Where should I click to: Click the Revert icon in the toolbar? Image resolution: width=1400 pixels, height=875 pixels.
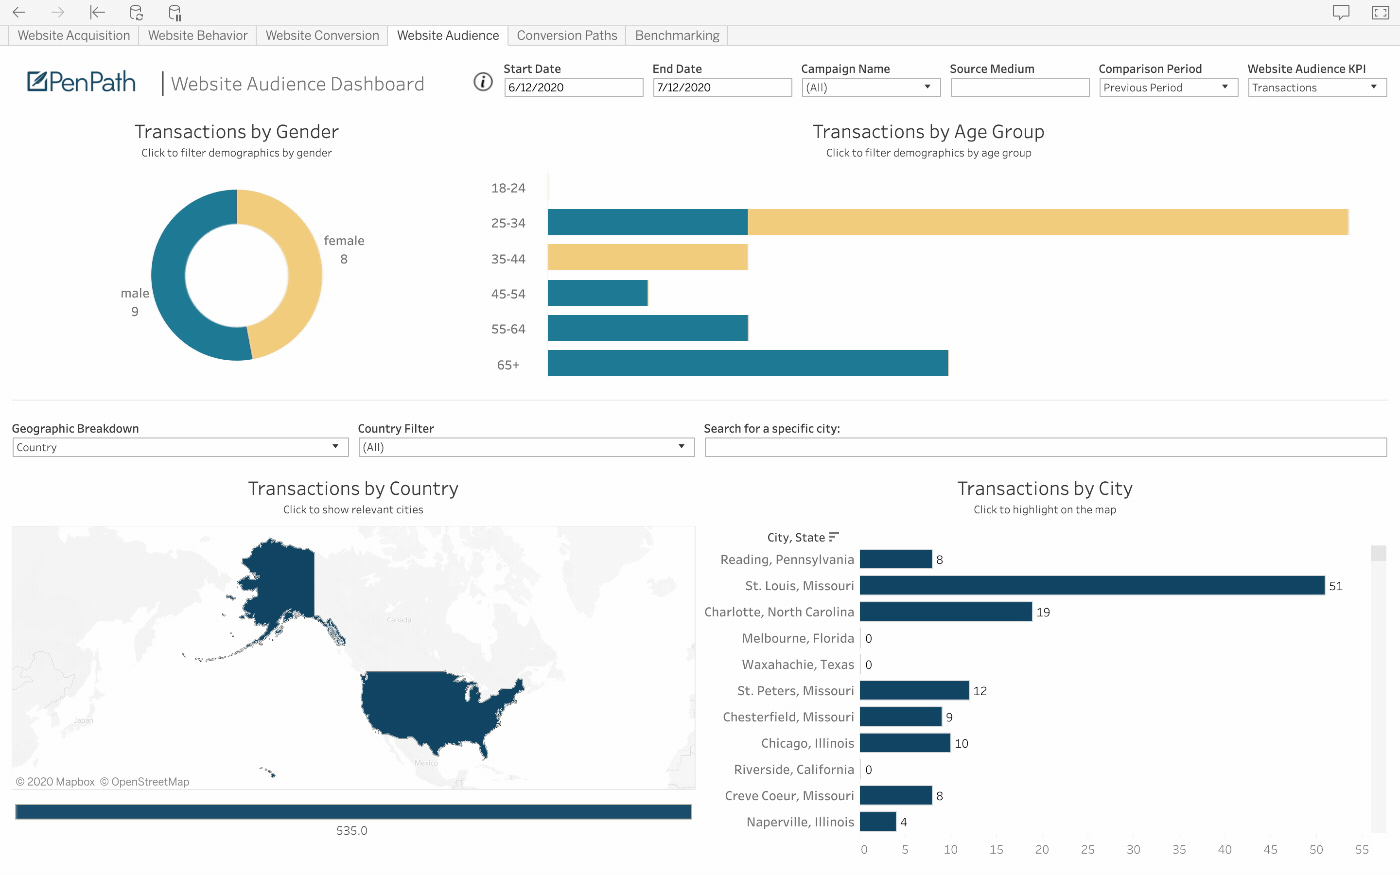click(96, 13)
